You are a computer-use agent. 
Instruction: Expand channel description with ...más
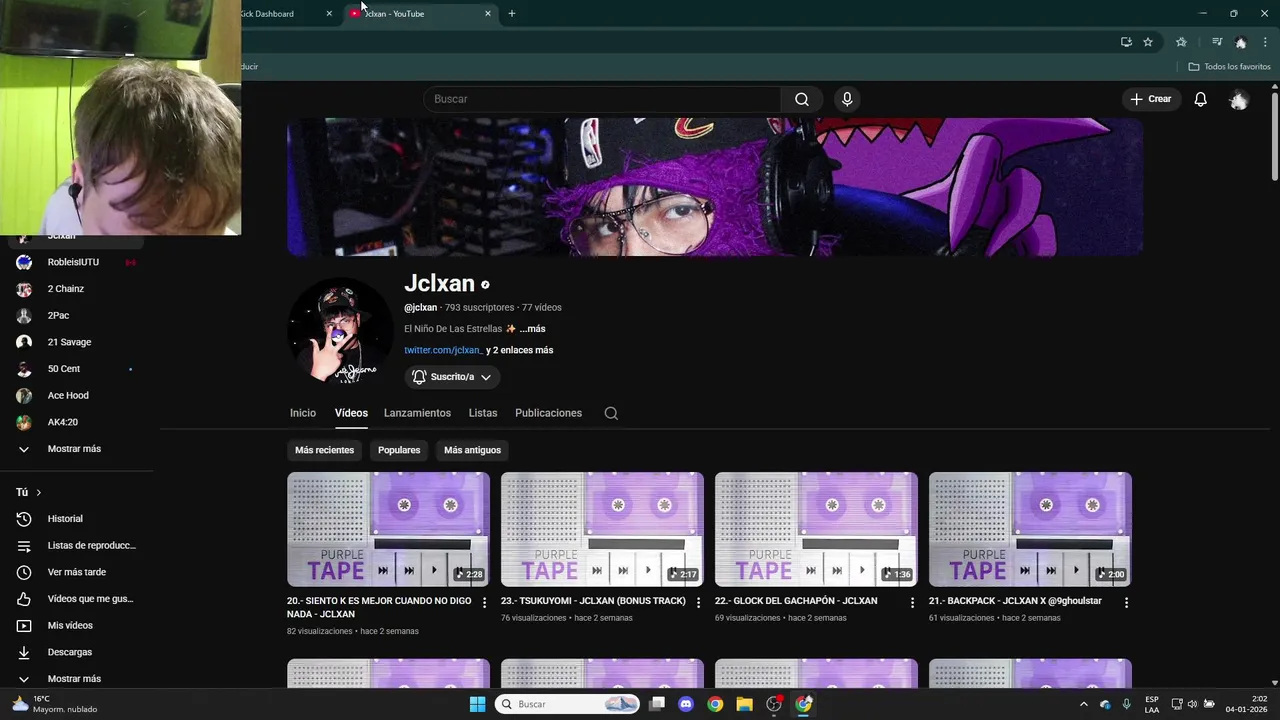[x=532, y=329]
